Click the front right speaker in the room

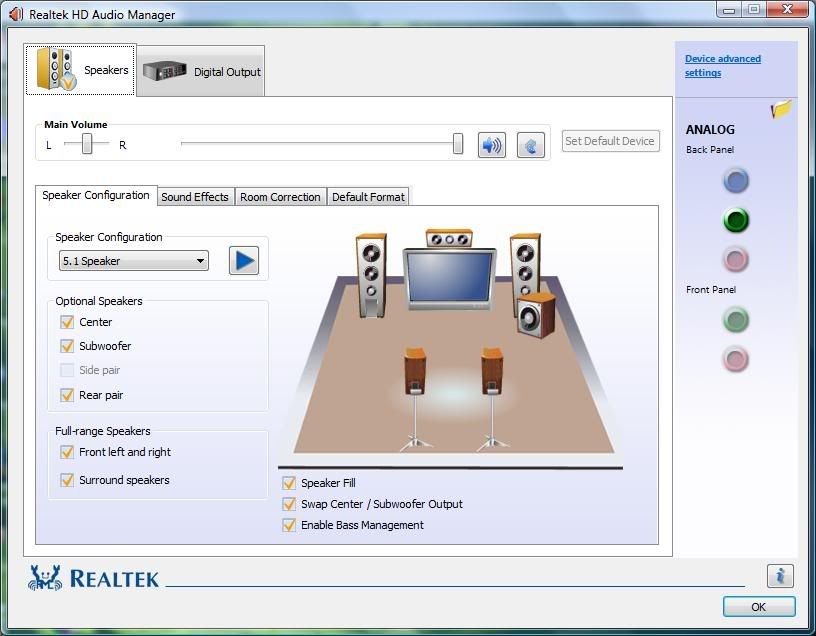point(525,265)
